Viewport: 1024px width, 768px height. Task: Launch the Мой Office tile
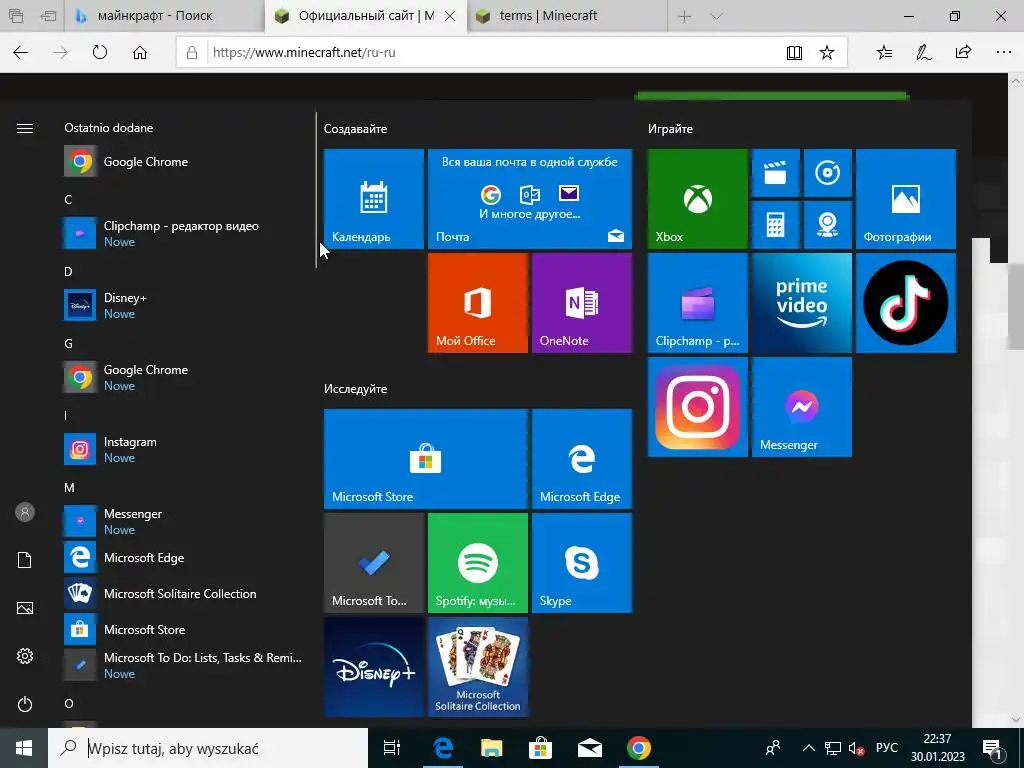click(x=477, y=303)
